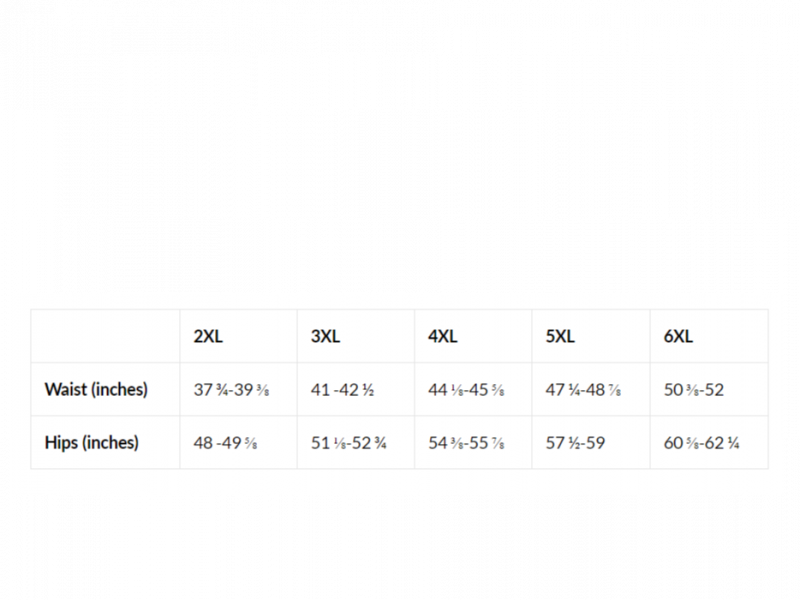This screenshot has height=600, width=800.
Task: Click the 6XL waist measurement cell
Action: 692,390
